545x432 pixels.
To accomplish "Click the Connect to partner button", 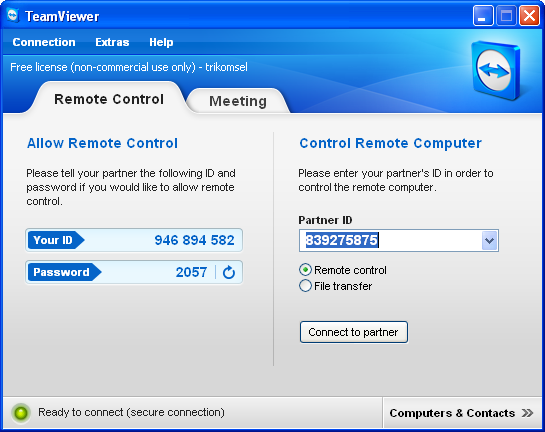I will pyautogui.click(x=353, y=332).
